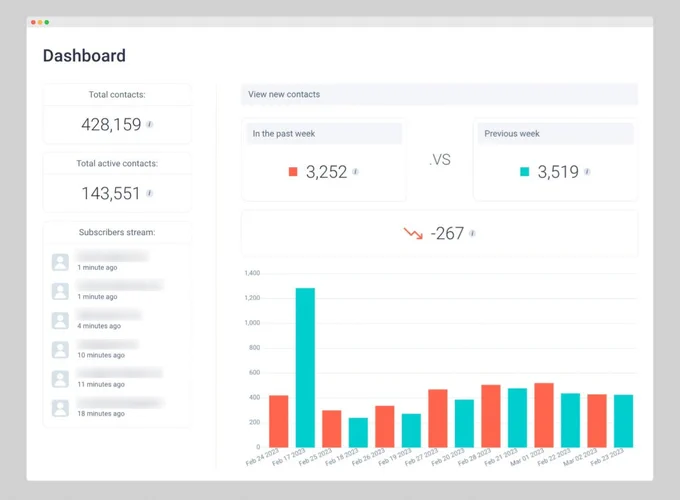
Task: Click the teal Feb 20 2023 bar
Action: click(x=464, y=423)
